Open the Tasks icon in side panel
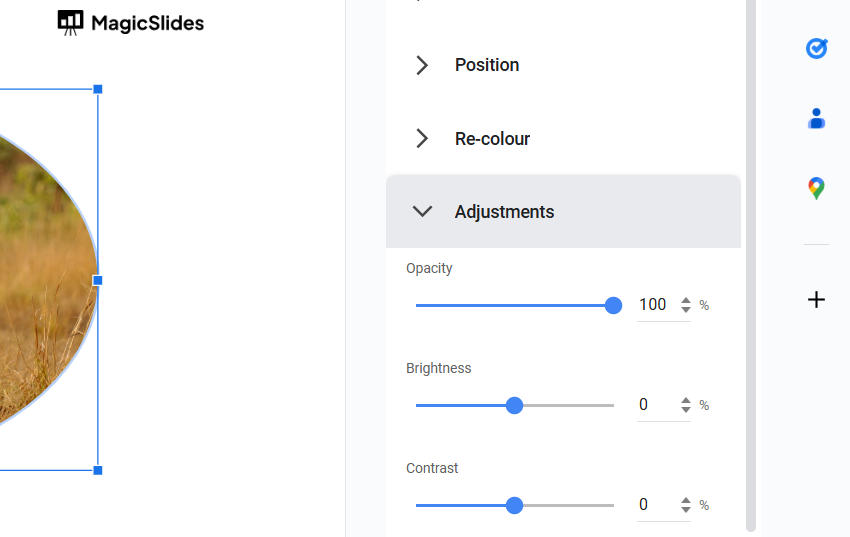Screen dimensions: 850x537 816,48
